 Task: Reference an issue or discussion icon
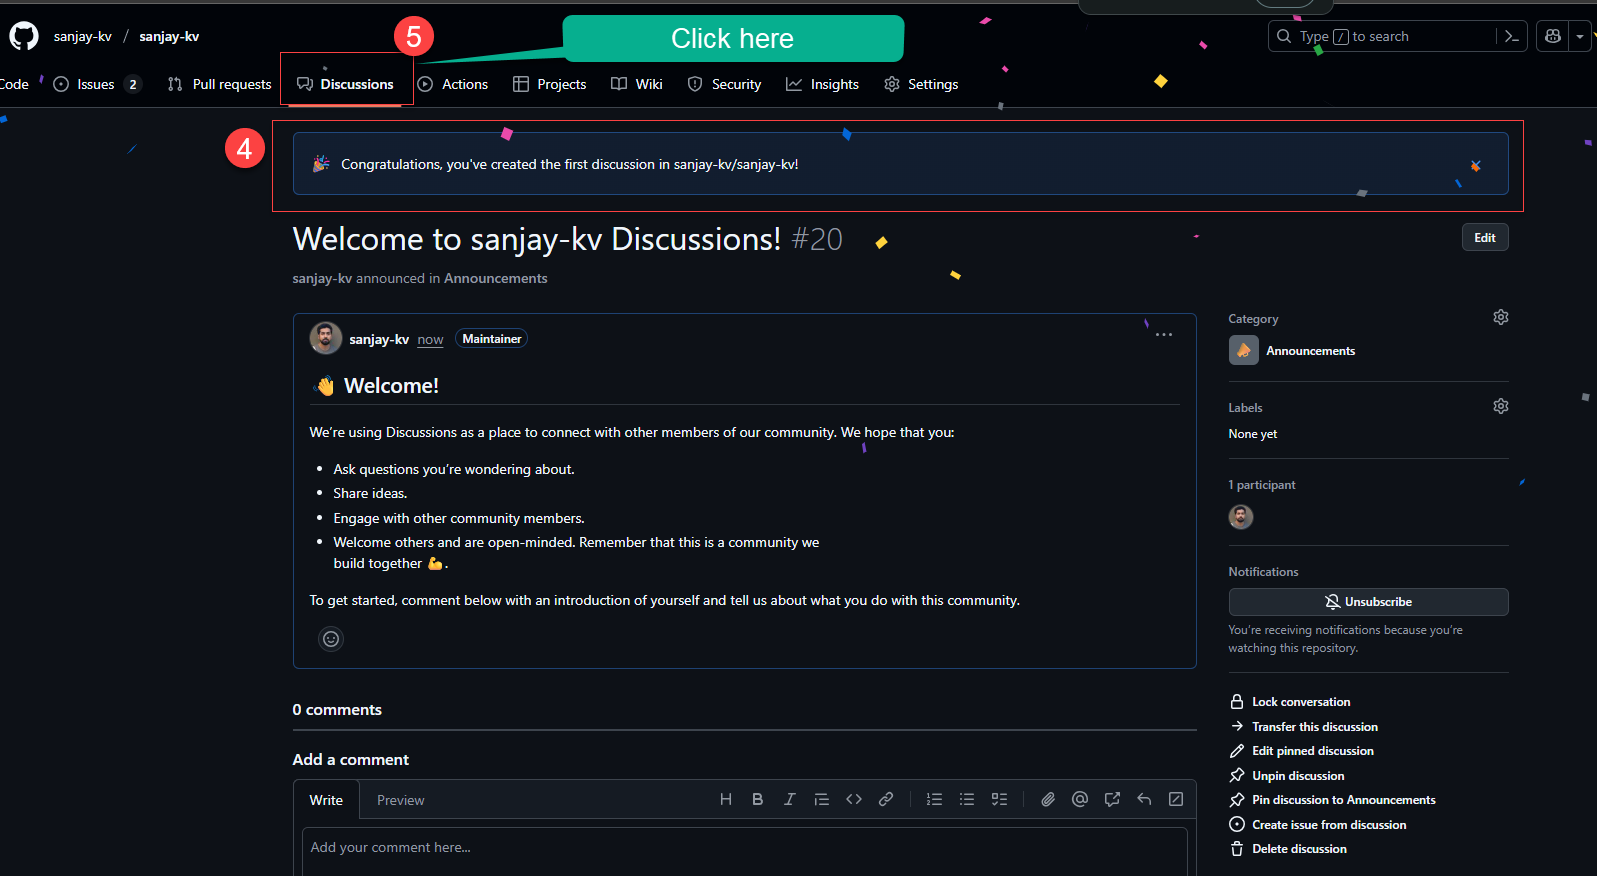click(1112, 799)
